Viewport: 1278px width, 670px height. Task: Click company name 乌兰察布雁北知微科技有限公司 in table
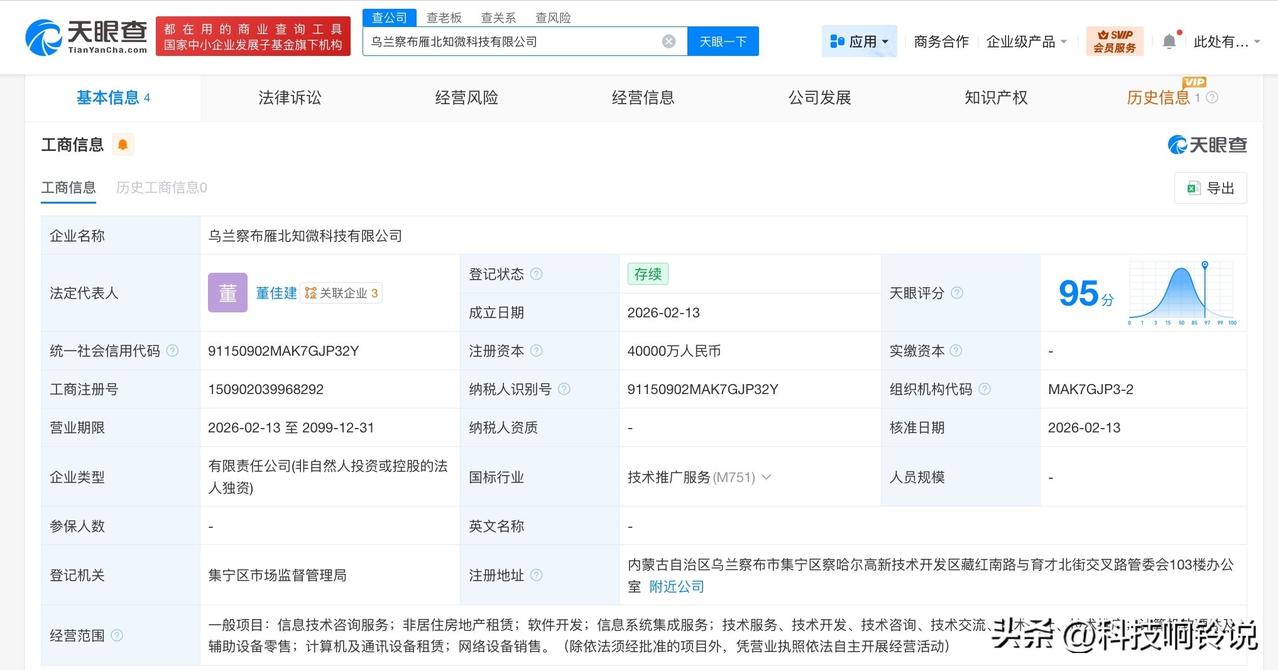[305, 236]
